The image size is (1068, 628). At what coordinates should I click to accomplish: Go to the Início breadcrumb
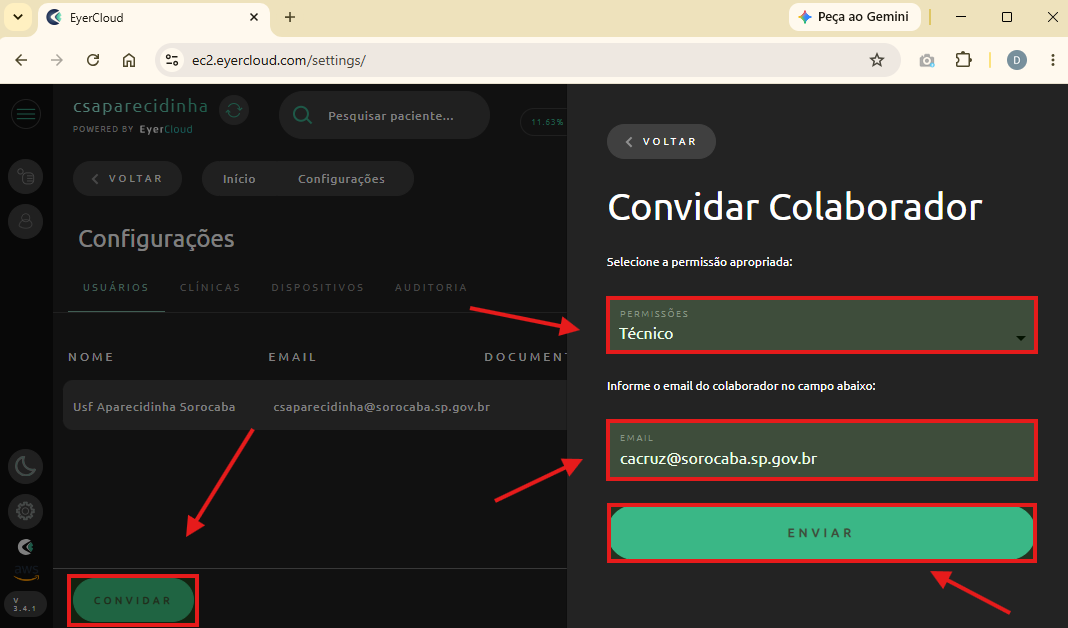[239, 179]
